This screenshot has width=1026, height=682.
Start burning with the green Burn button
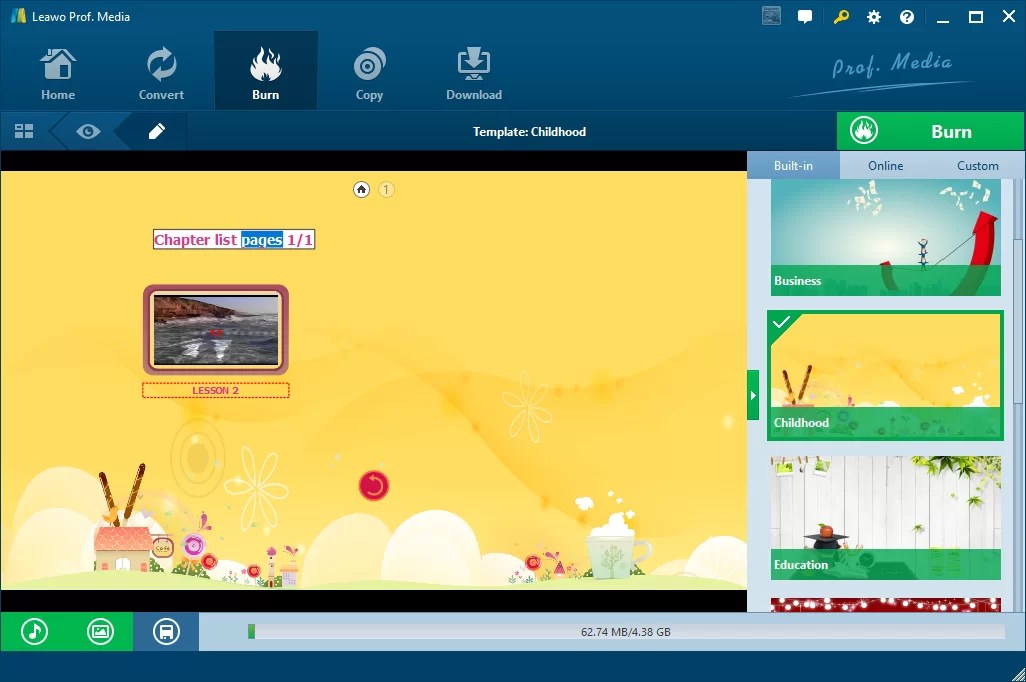click(930, 132)
